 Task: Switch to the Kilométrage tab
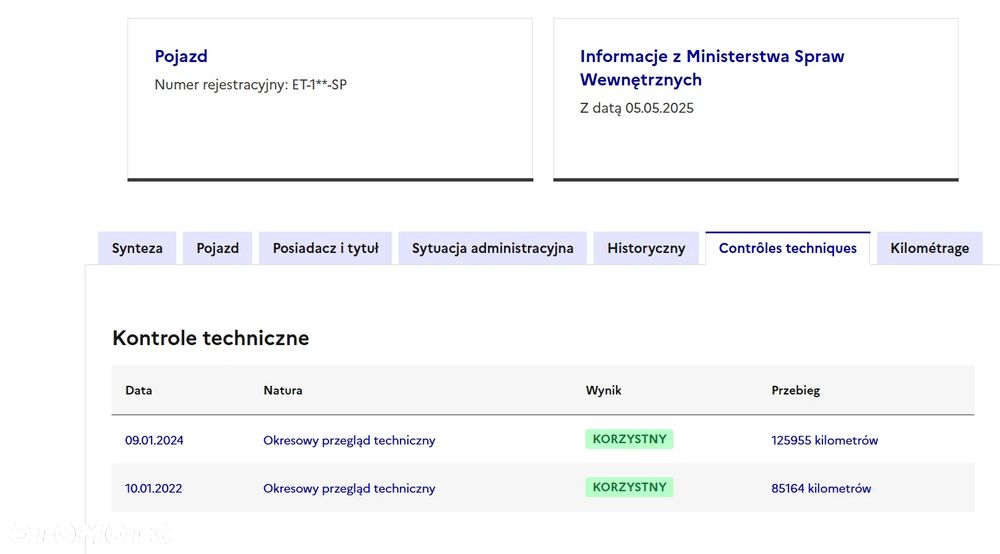click(929, 248)
